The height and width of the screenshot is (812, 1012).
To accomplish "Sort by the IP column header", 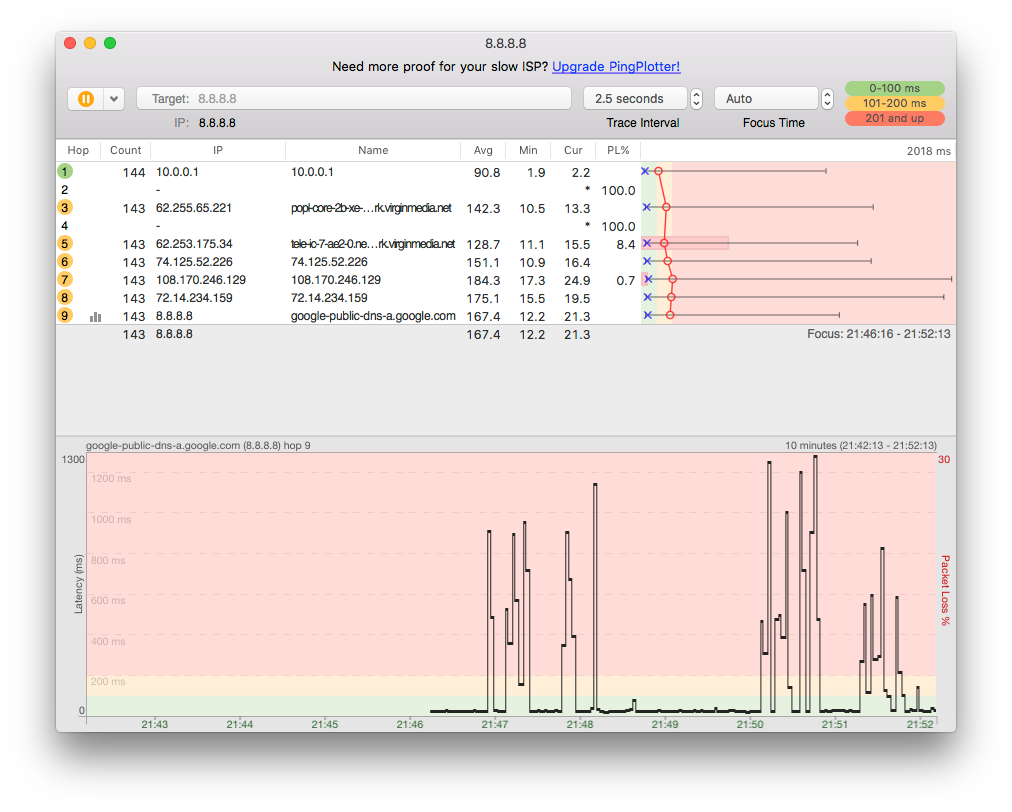I will click(218, 150).
